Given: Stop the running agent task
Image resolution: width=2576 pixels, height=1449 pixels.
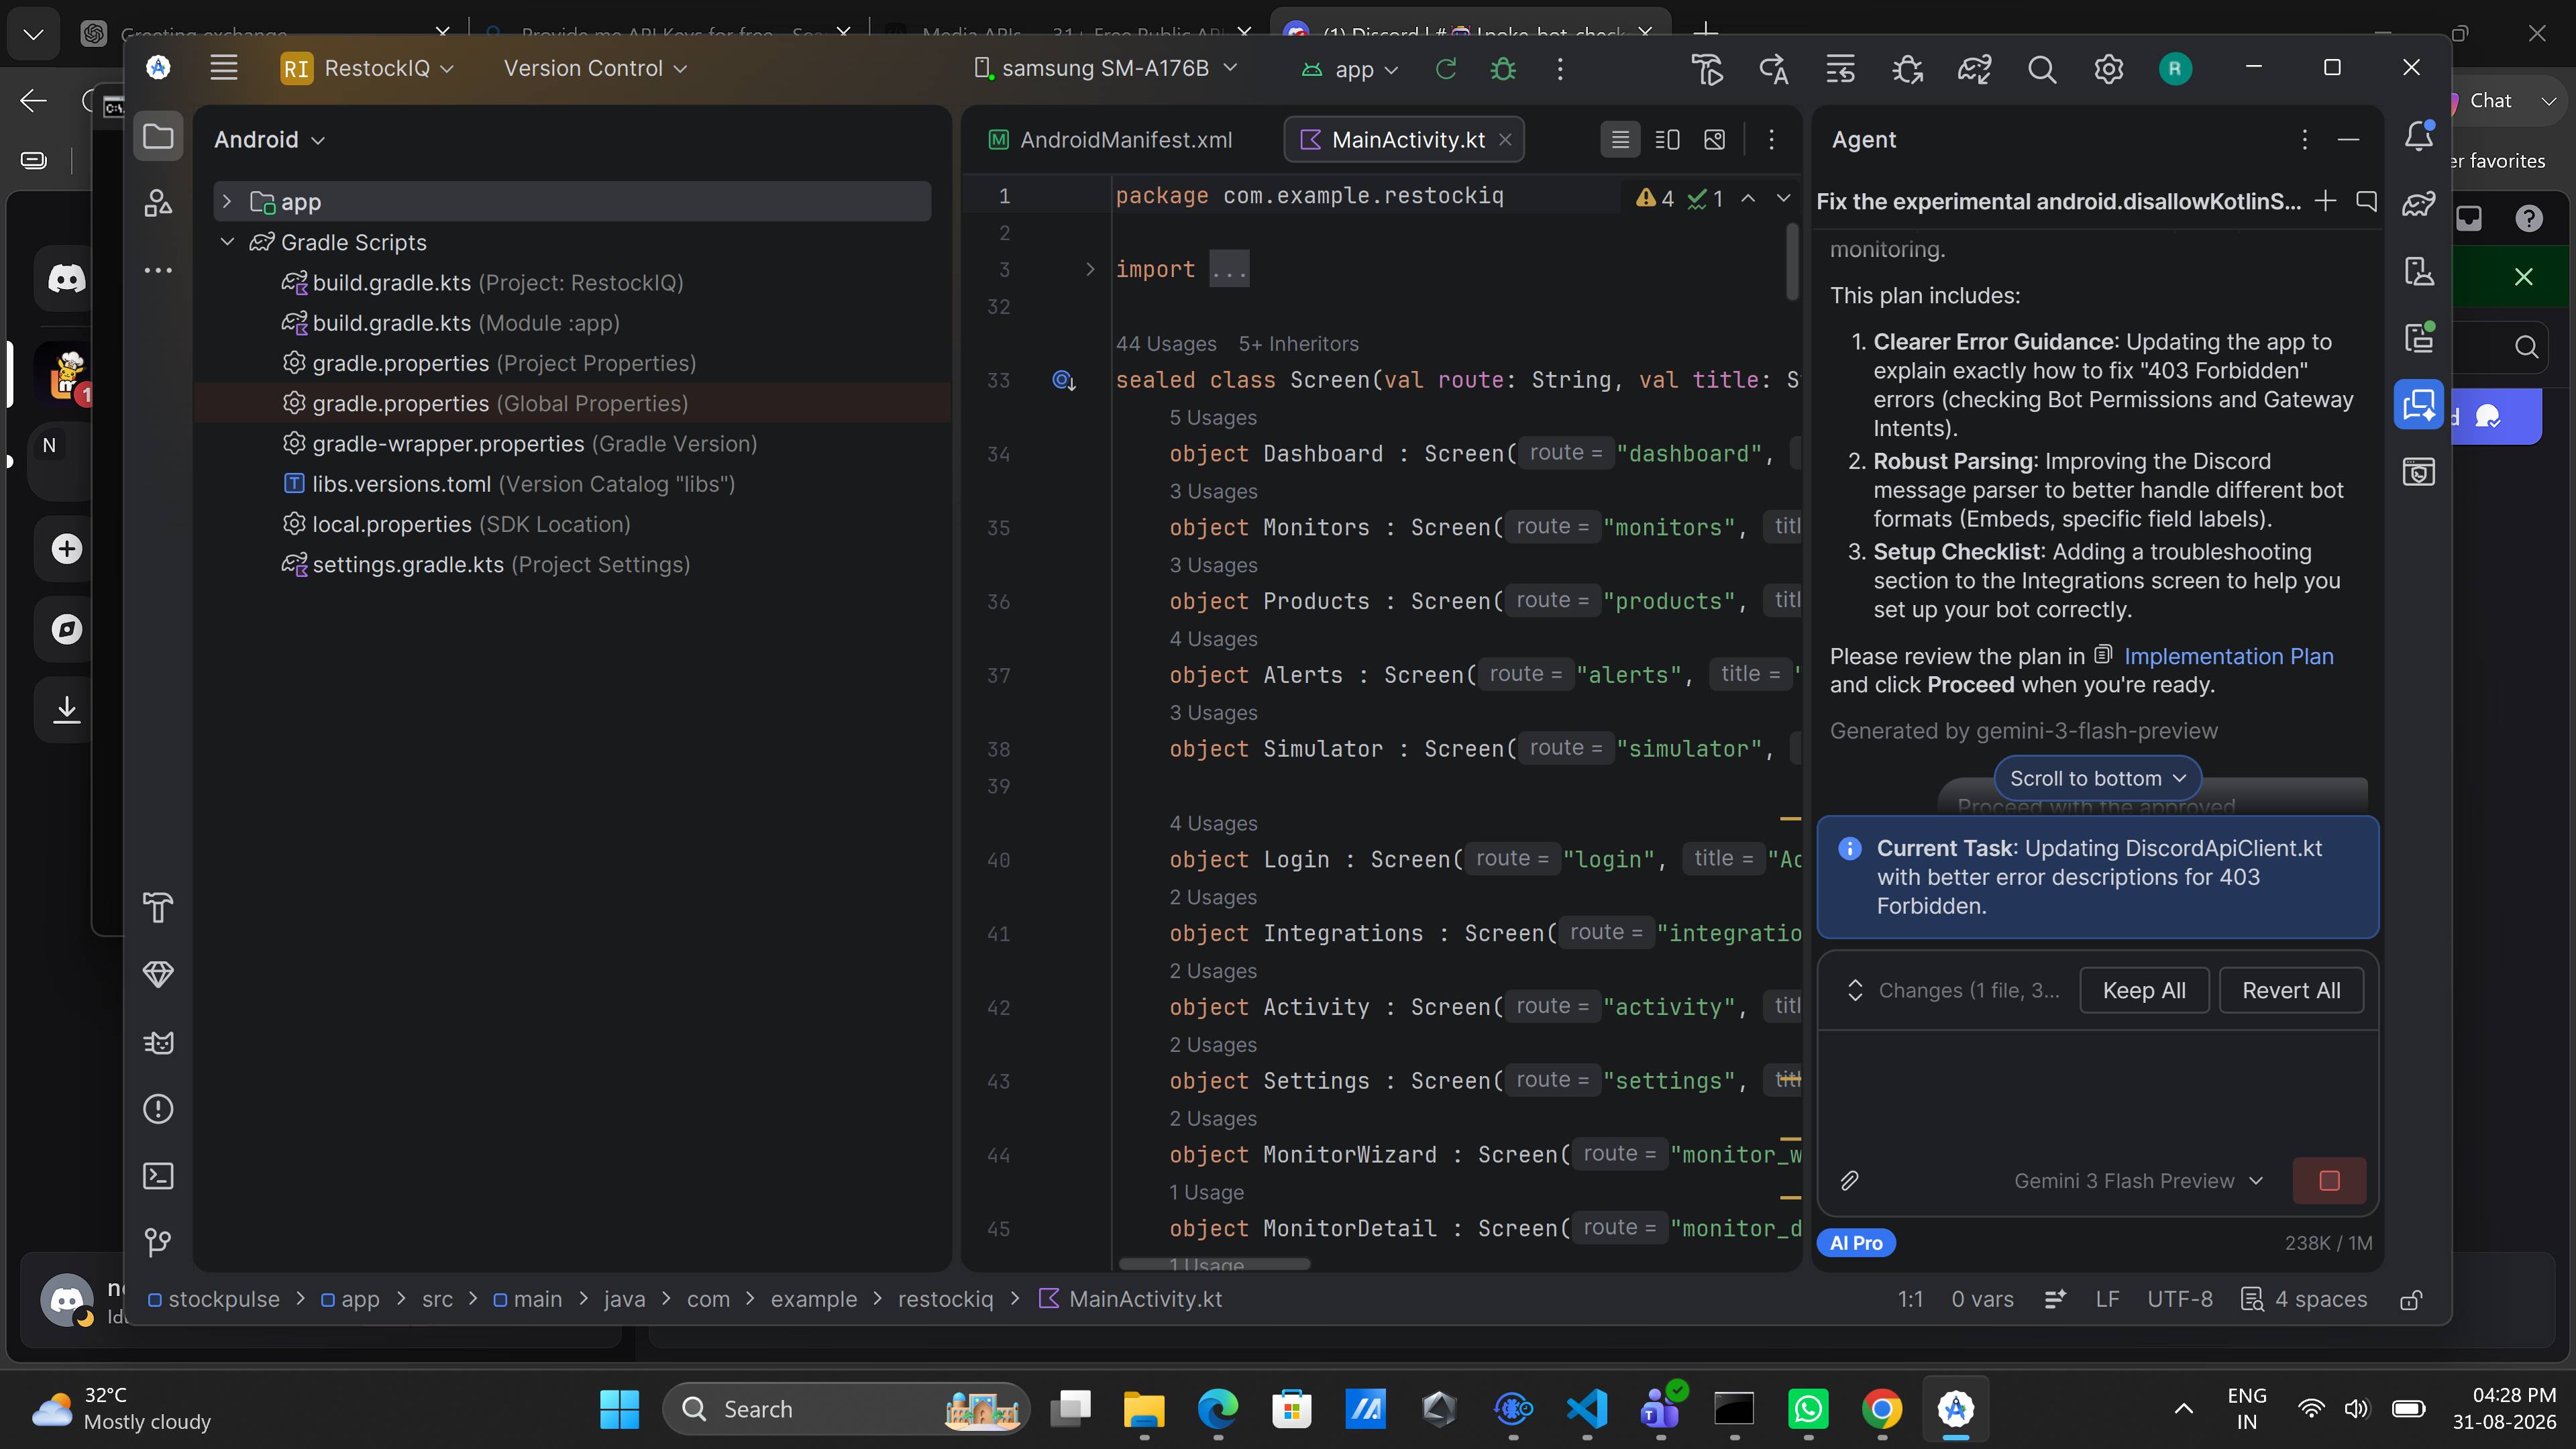Looking at the screenshot, I should 2329,1181.
